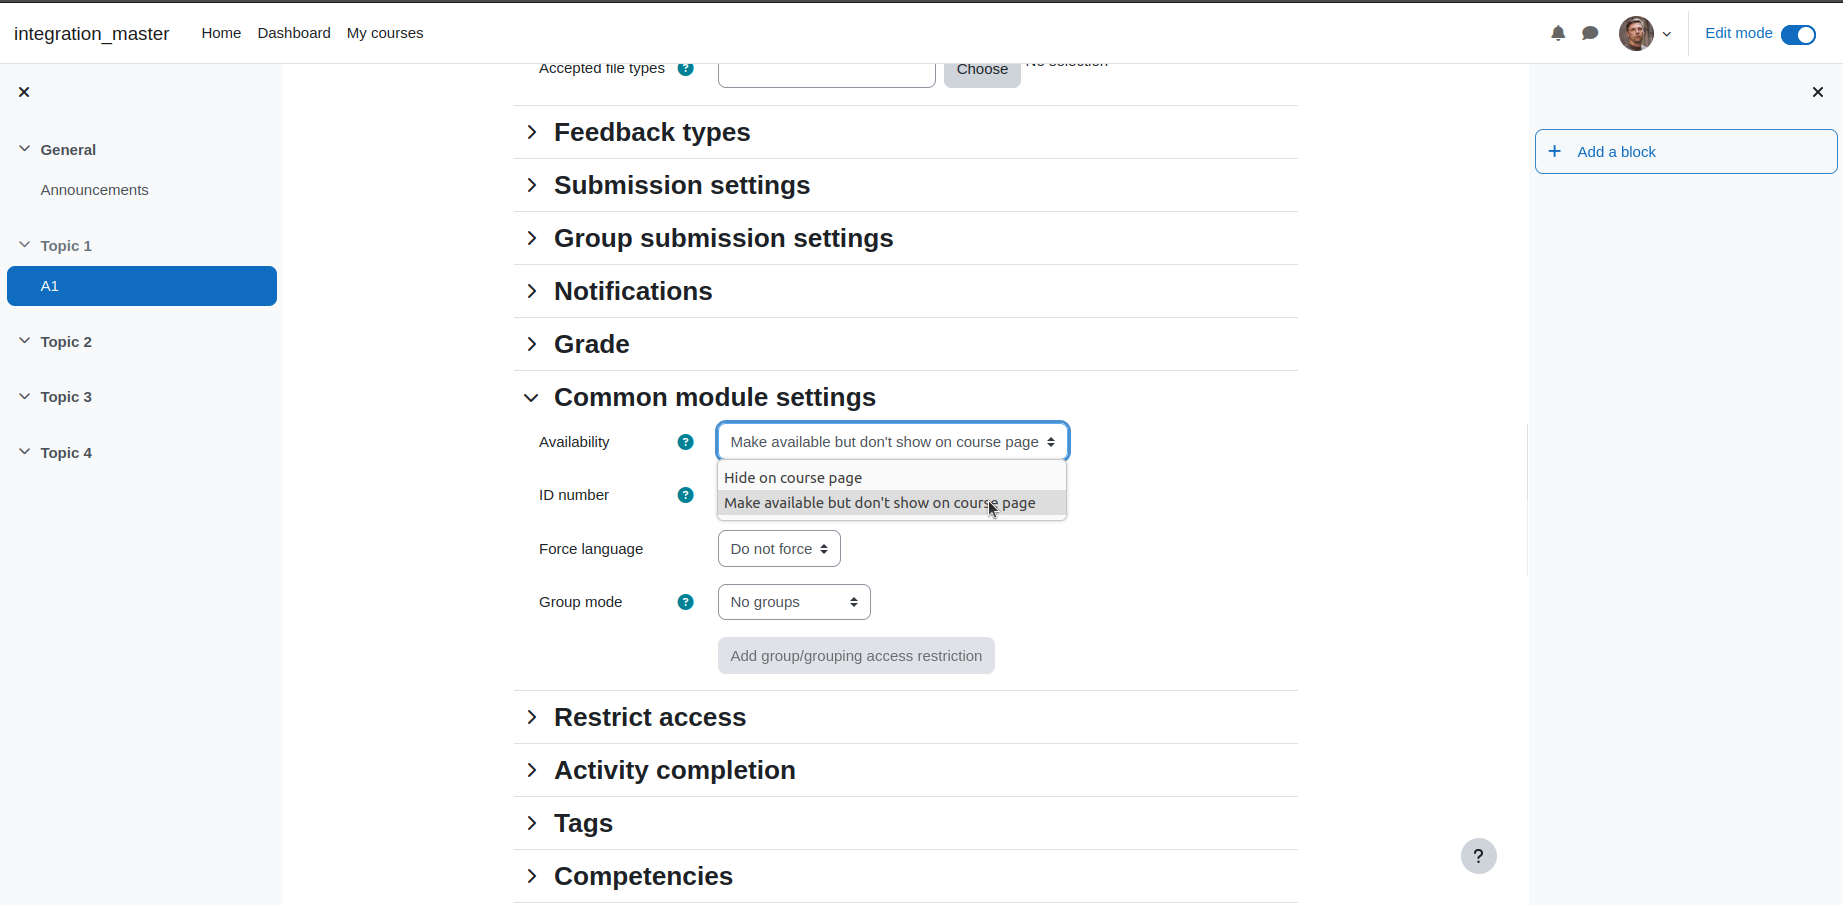Viewport: 1843px width, 905px height.
Task: Click the floating question mark help button
Action: click(1478, 856)
